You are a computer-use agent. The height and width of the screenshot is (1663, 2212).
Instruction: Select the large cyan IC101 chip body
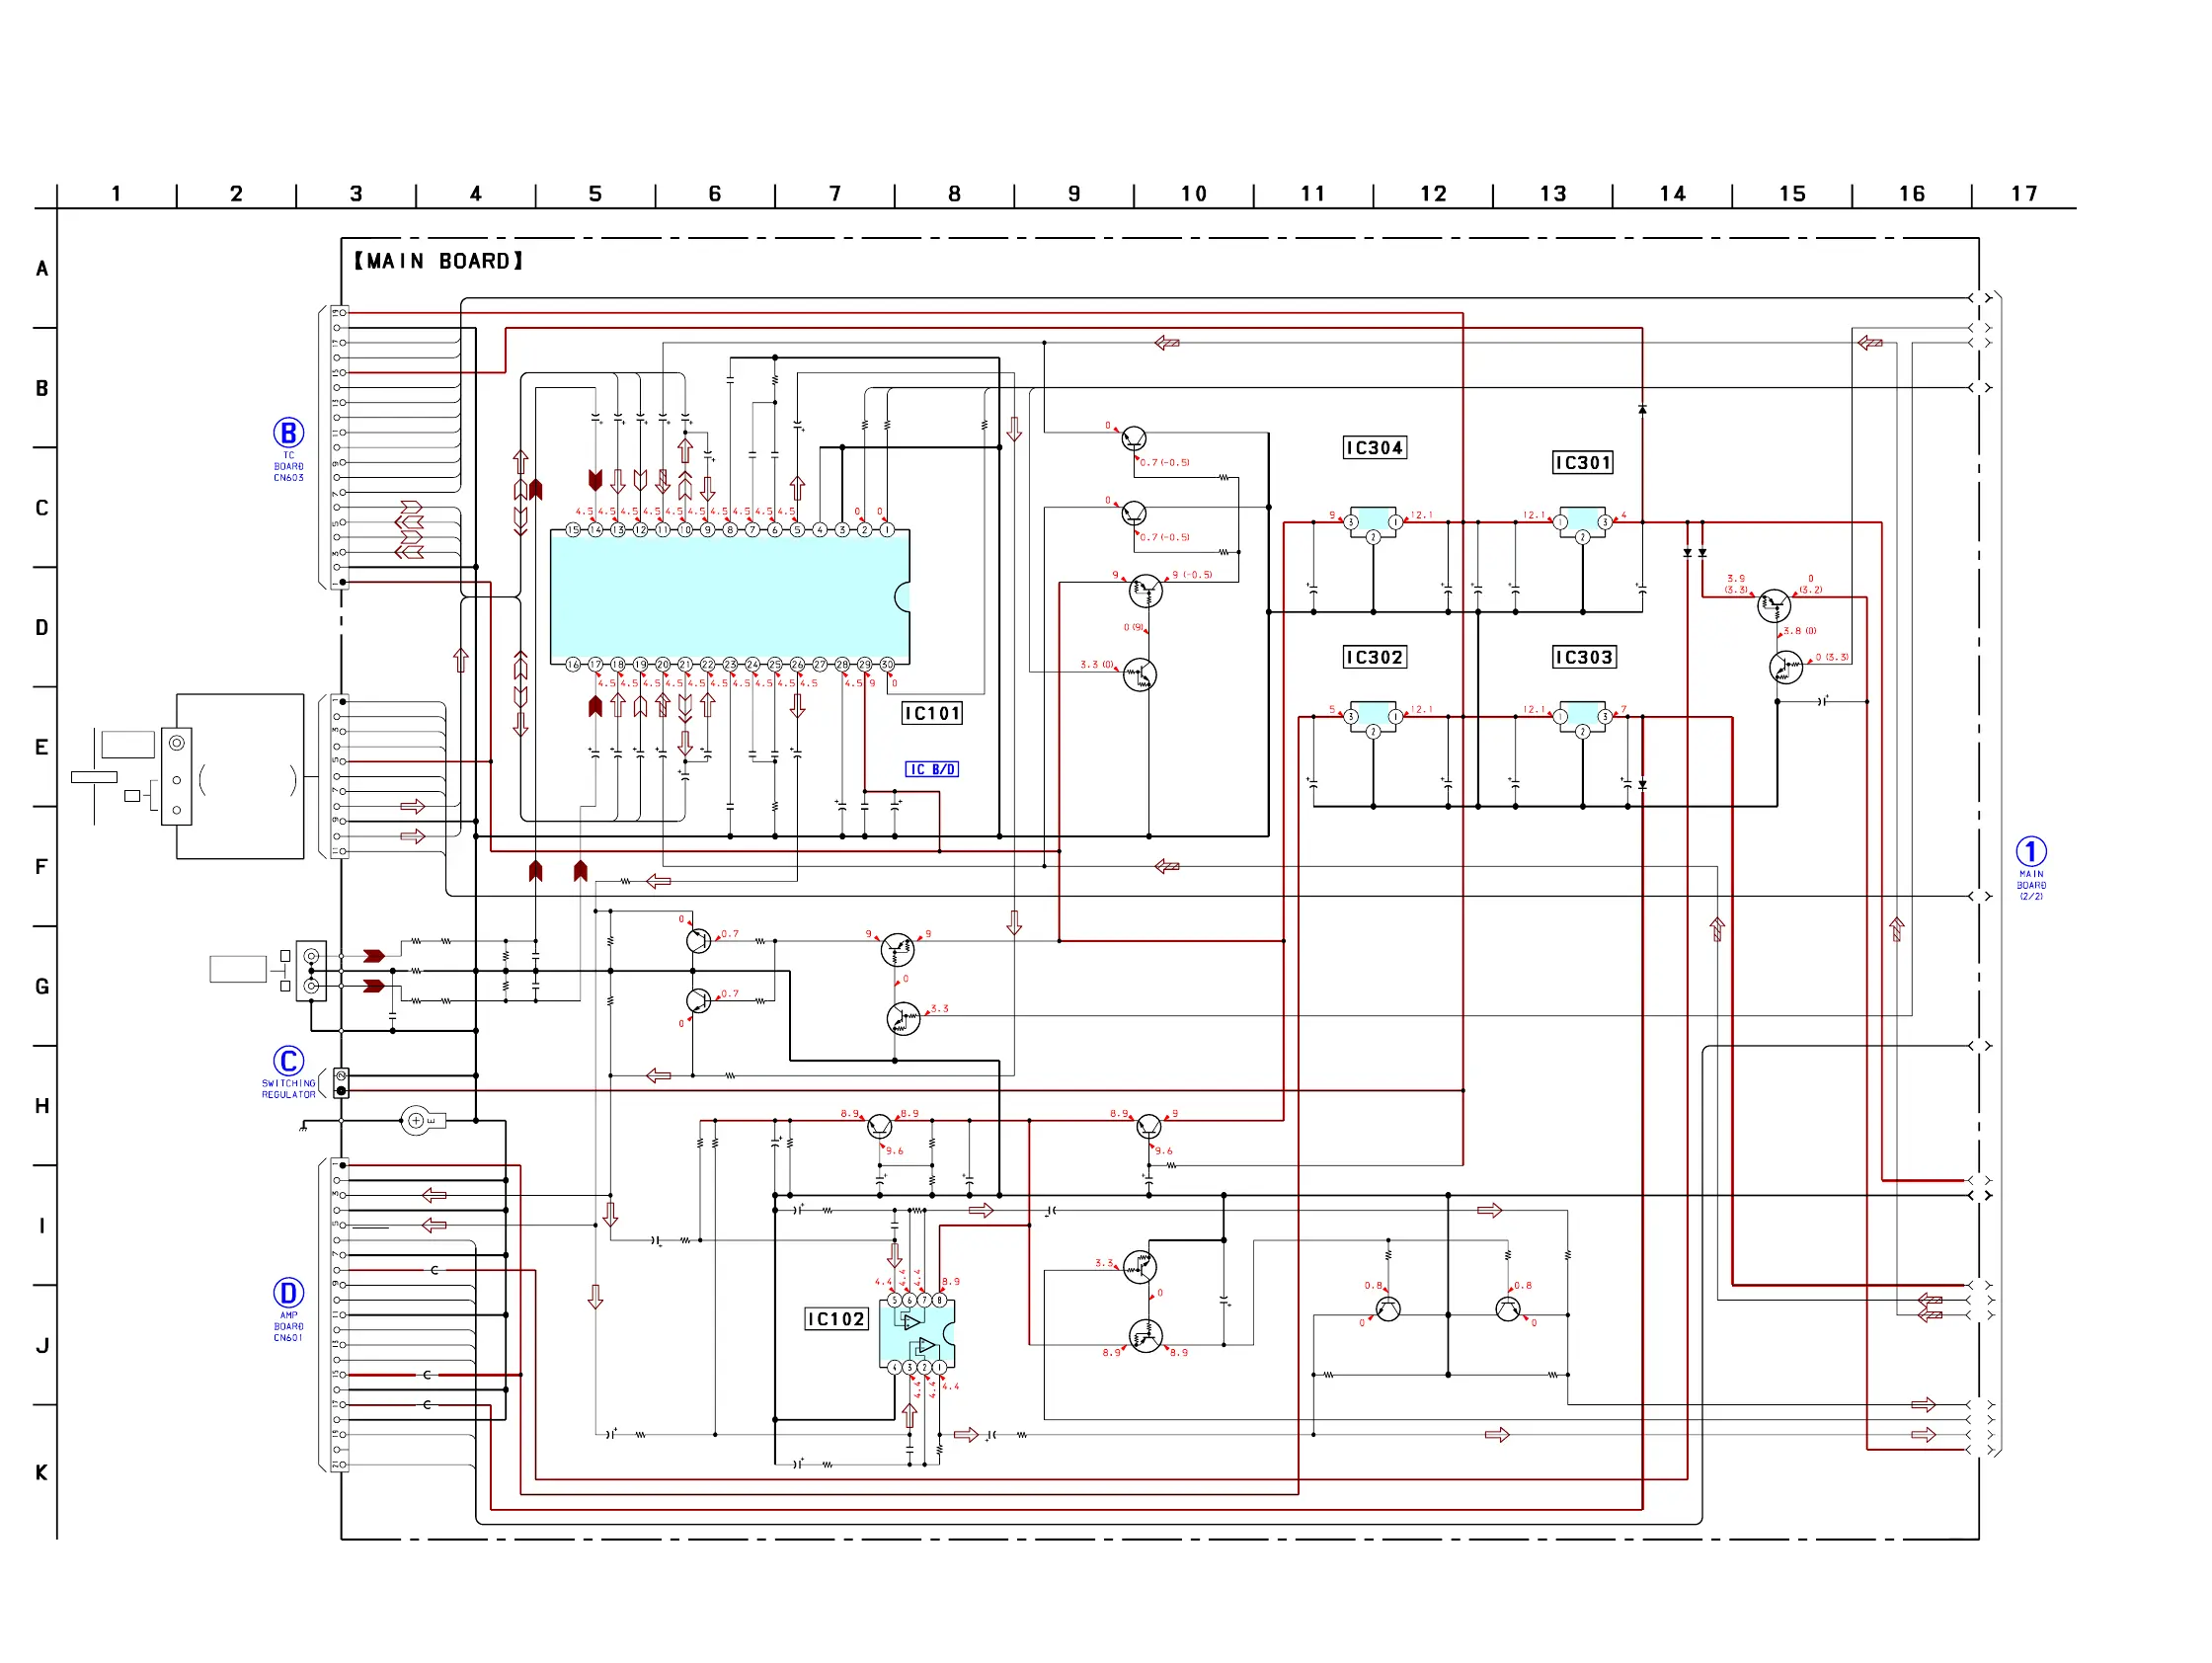[730, 597]
